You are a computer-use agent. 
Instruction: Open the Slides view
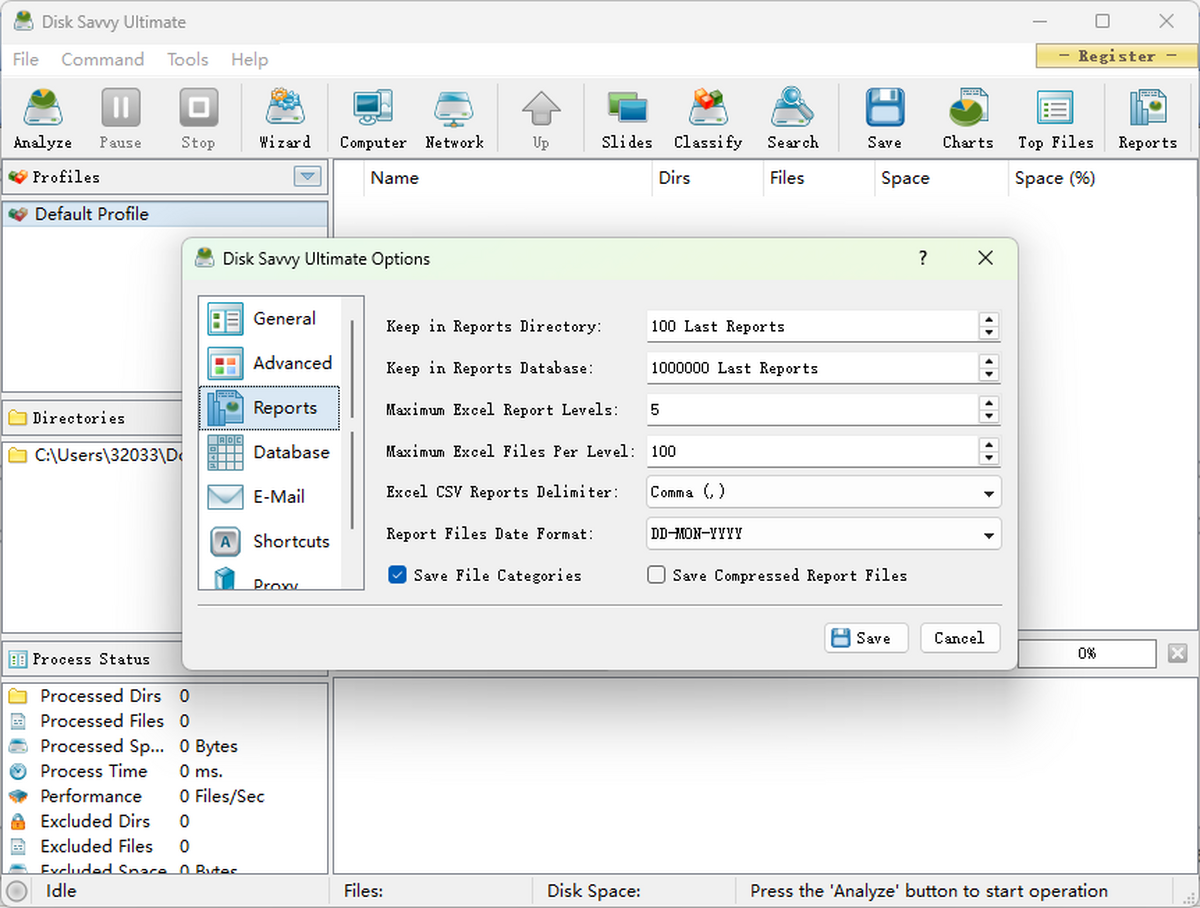(x=626, y=117)
